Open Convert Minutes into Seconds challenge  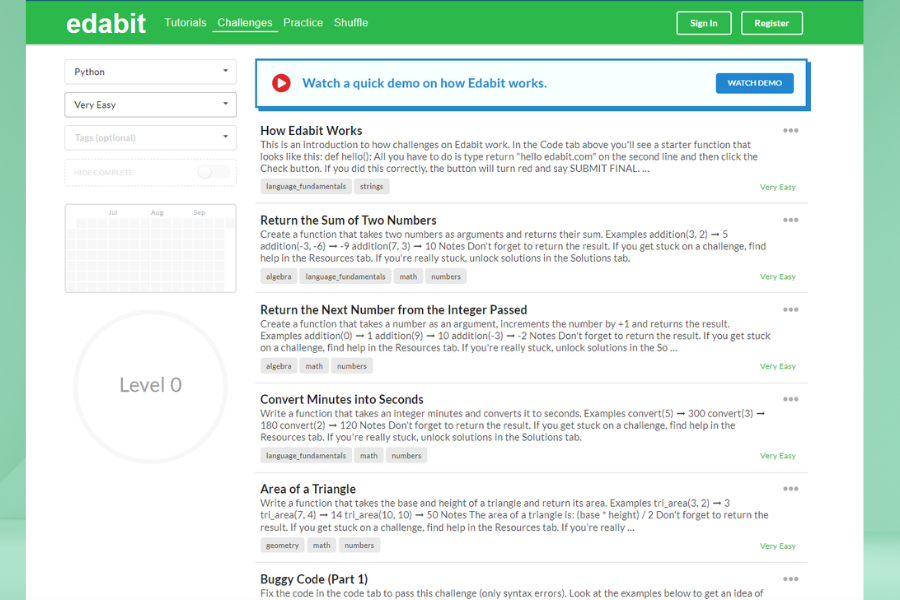click(342, 400)
